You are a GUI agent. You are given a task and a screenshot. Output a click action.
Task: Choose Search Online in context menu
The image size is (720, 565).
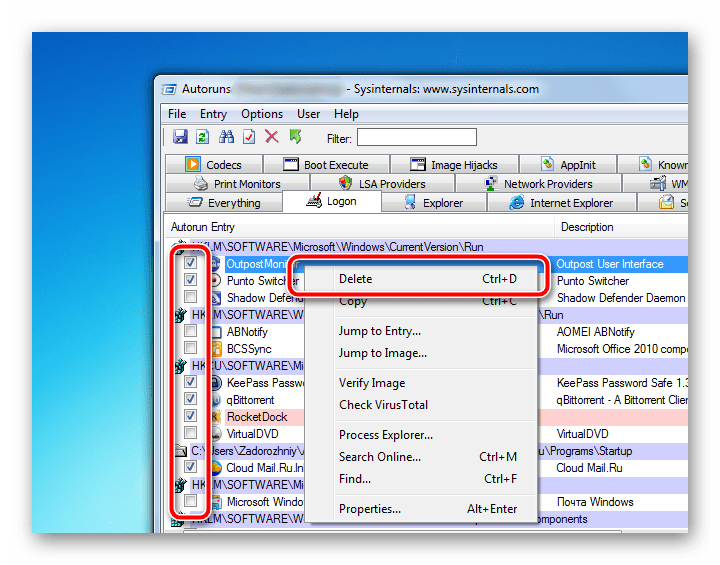tap(421, 457)
